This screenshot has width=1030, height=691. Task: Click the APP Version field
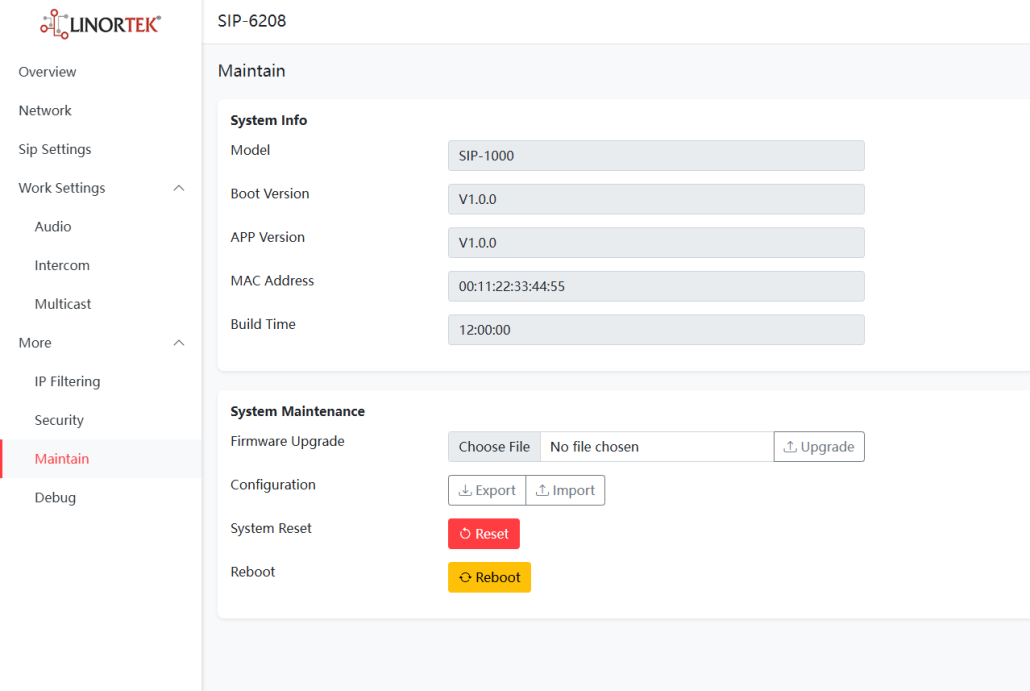tap(656, 242)
